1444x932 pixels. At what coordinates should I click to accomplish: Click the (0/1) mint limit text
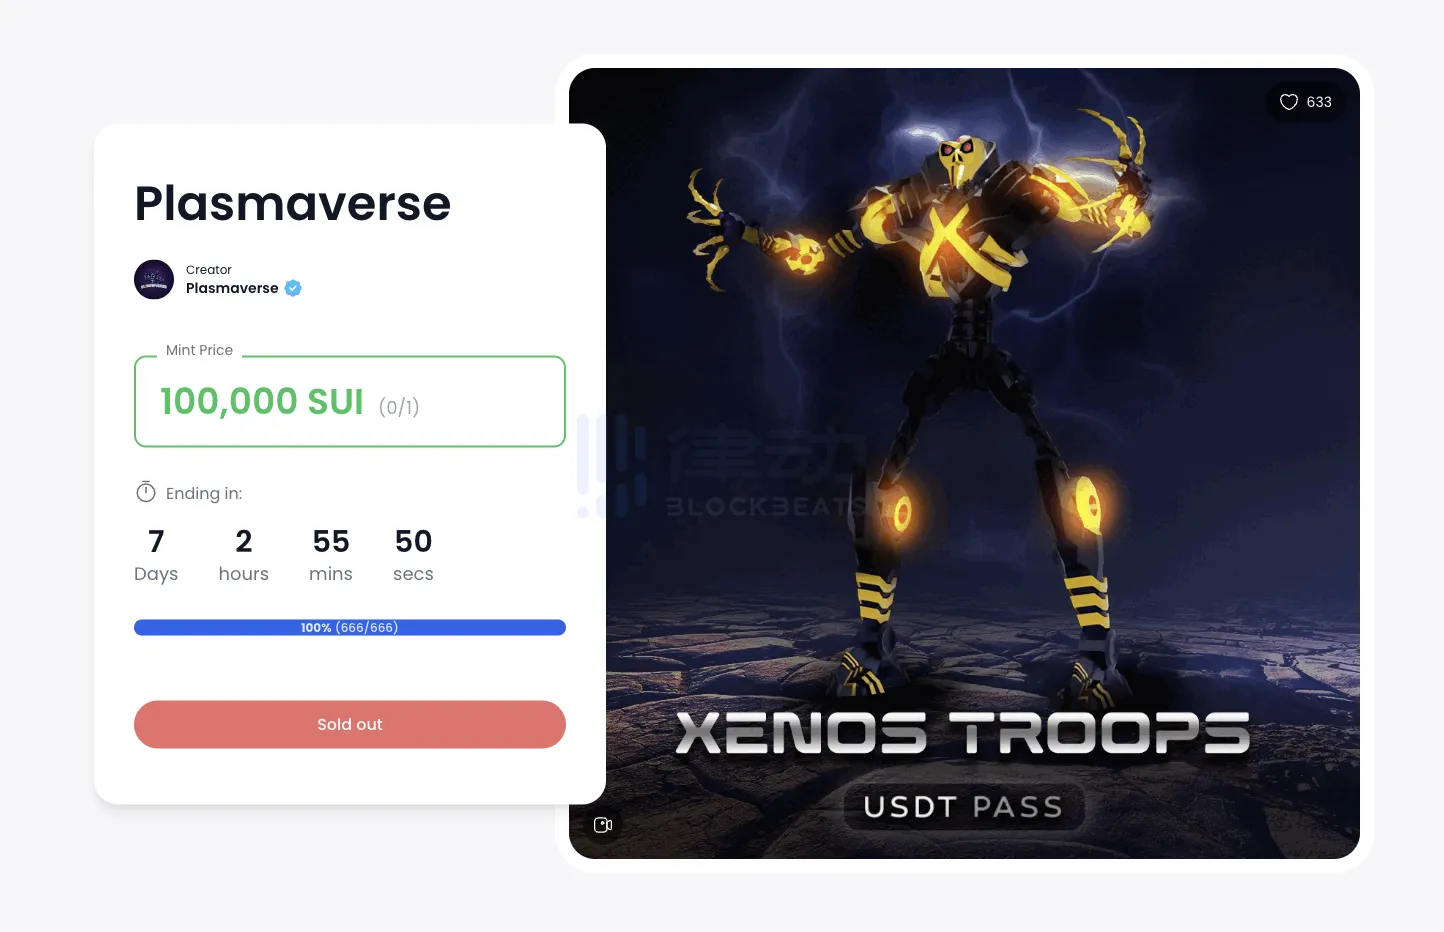(x=399, y=407)
